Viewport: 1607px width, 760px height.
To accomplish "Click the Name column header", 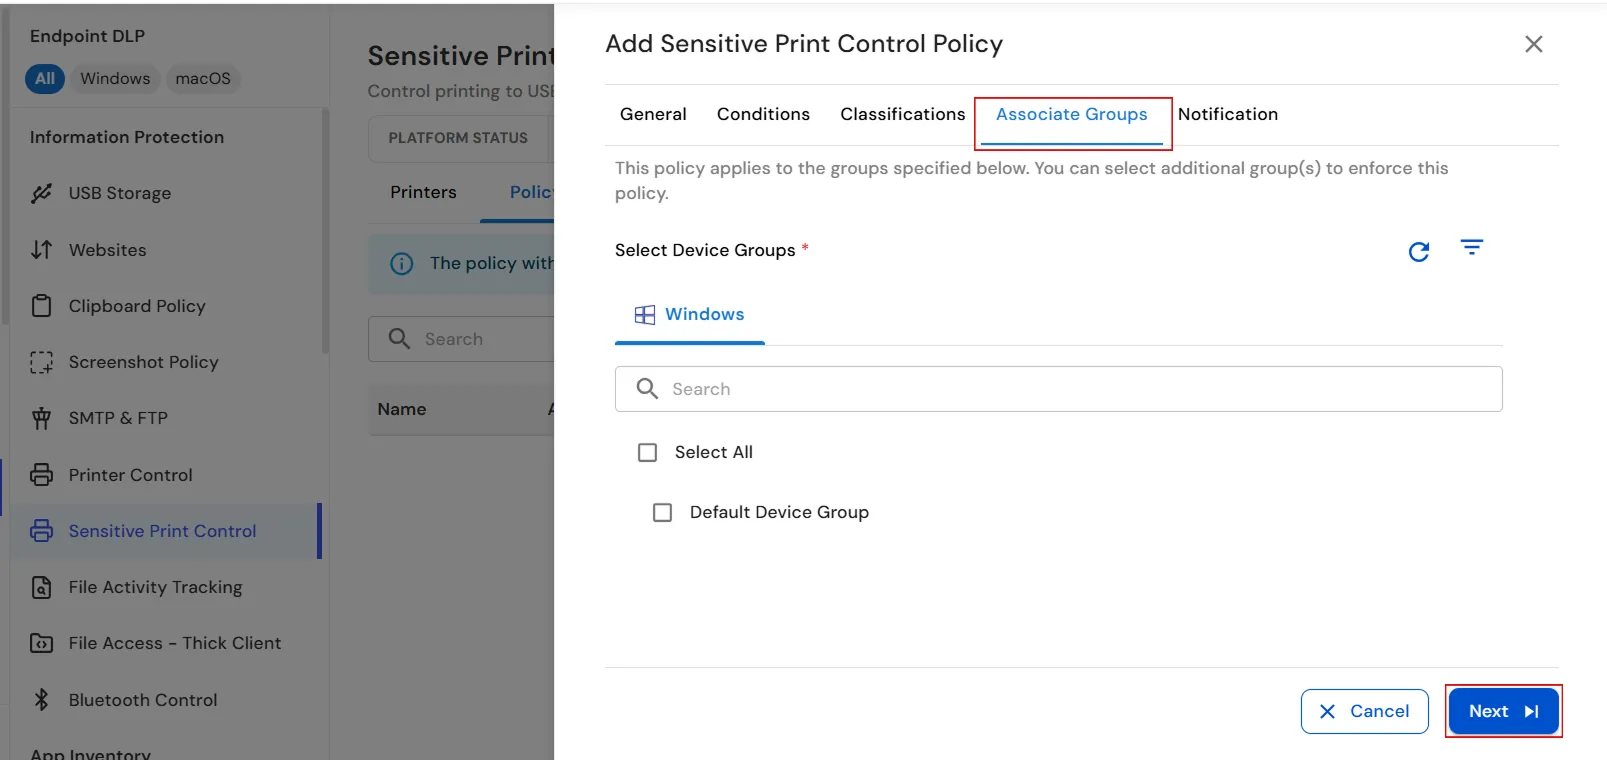I will coord(402,409).
